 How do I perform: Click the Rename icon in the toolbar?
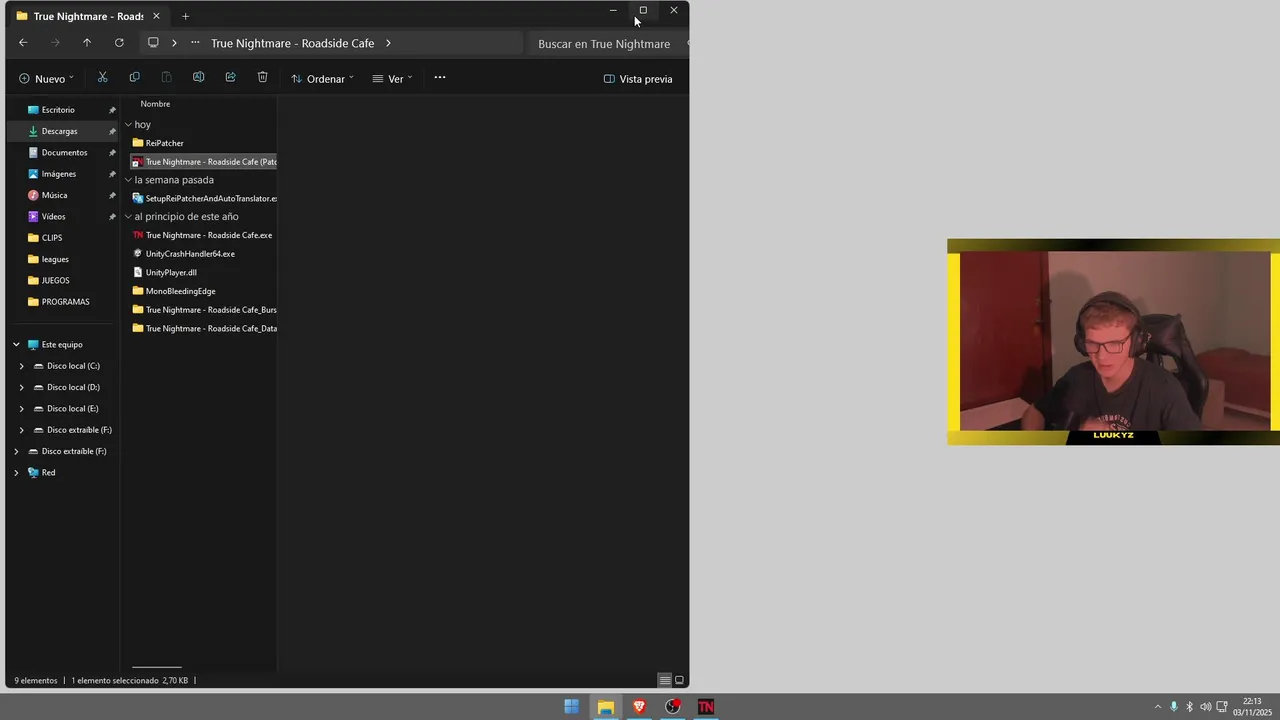point(198,78)
